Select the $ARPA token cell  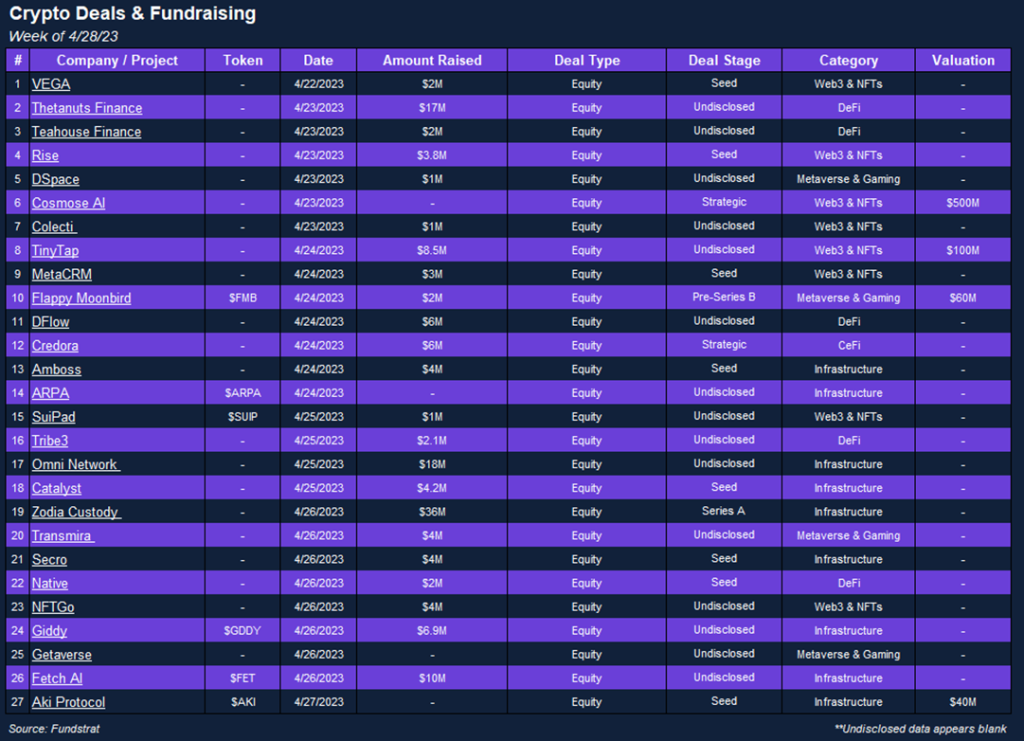243,393
